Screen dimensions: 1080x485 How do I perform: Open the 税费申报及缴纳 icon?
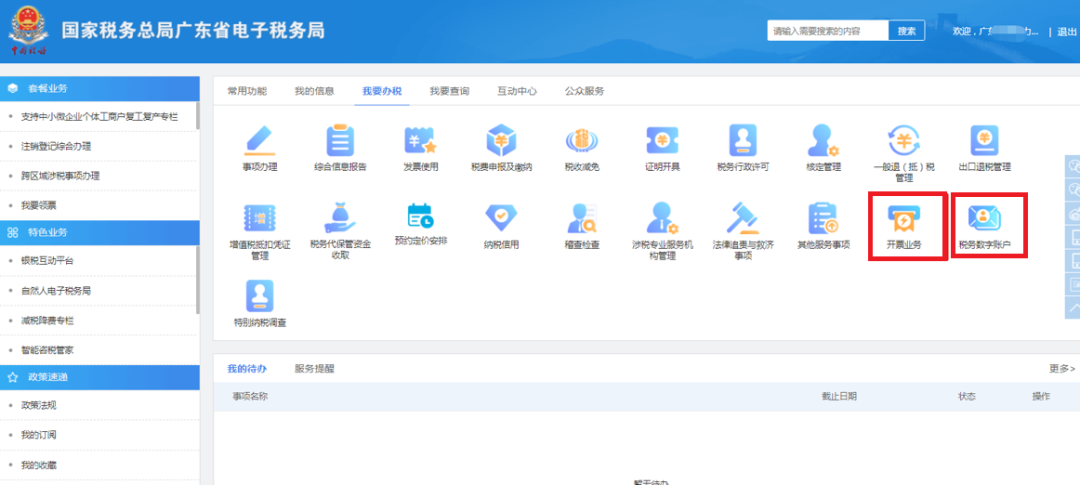(x=501, y=141)
